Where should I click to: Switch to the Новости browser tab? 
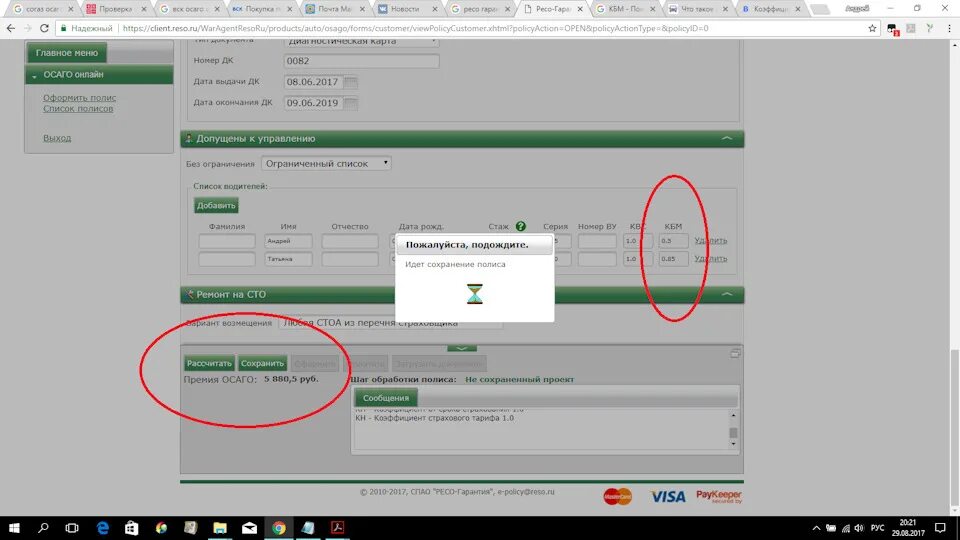[x=406, y=9]
